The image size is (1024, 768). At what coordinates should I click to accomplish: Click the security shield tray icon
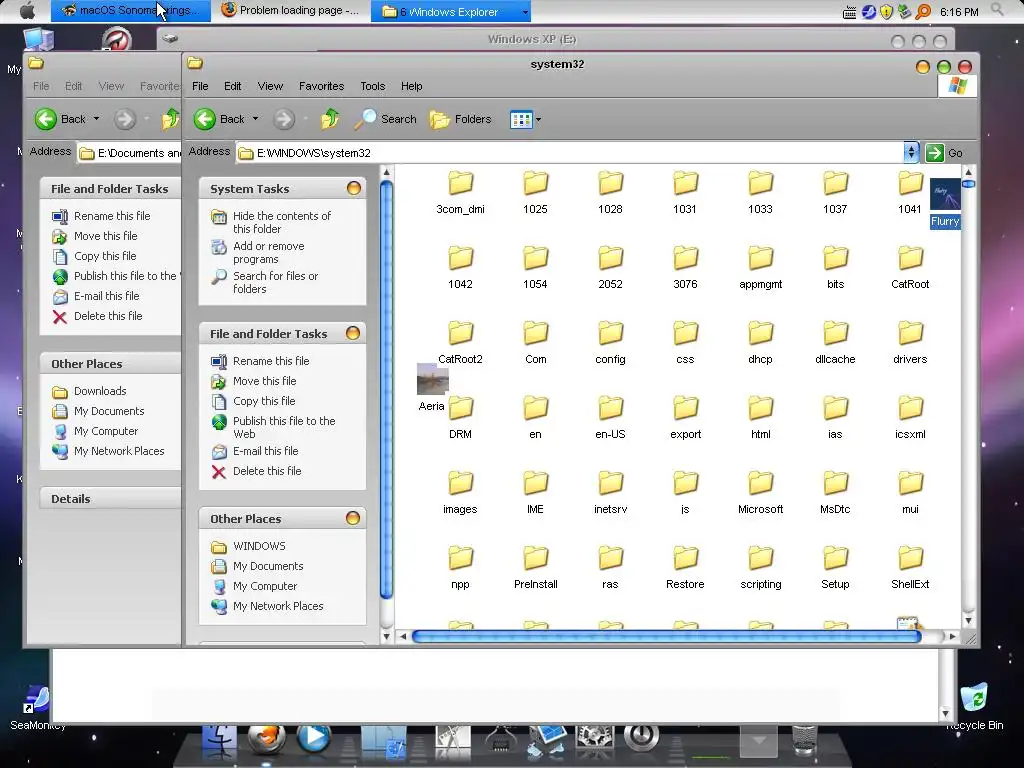tap(886, 12)
